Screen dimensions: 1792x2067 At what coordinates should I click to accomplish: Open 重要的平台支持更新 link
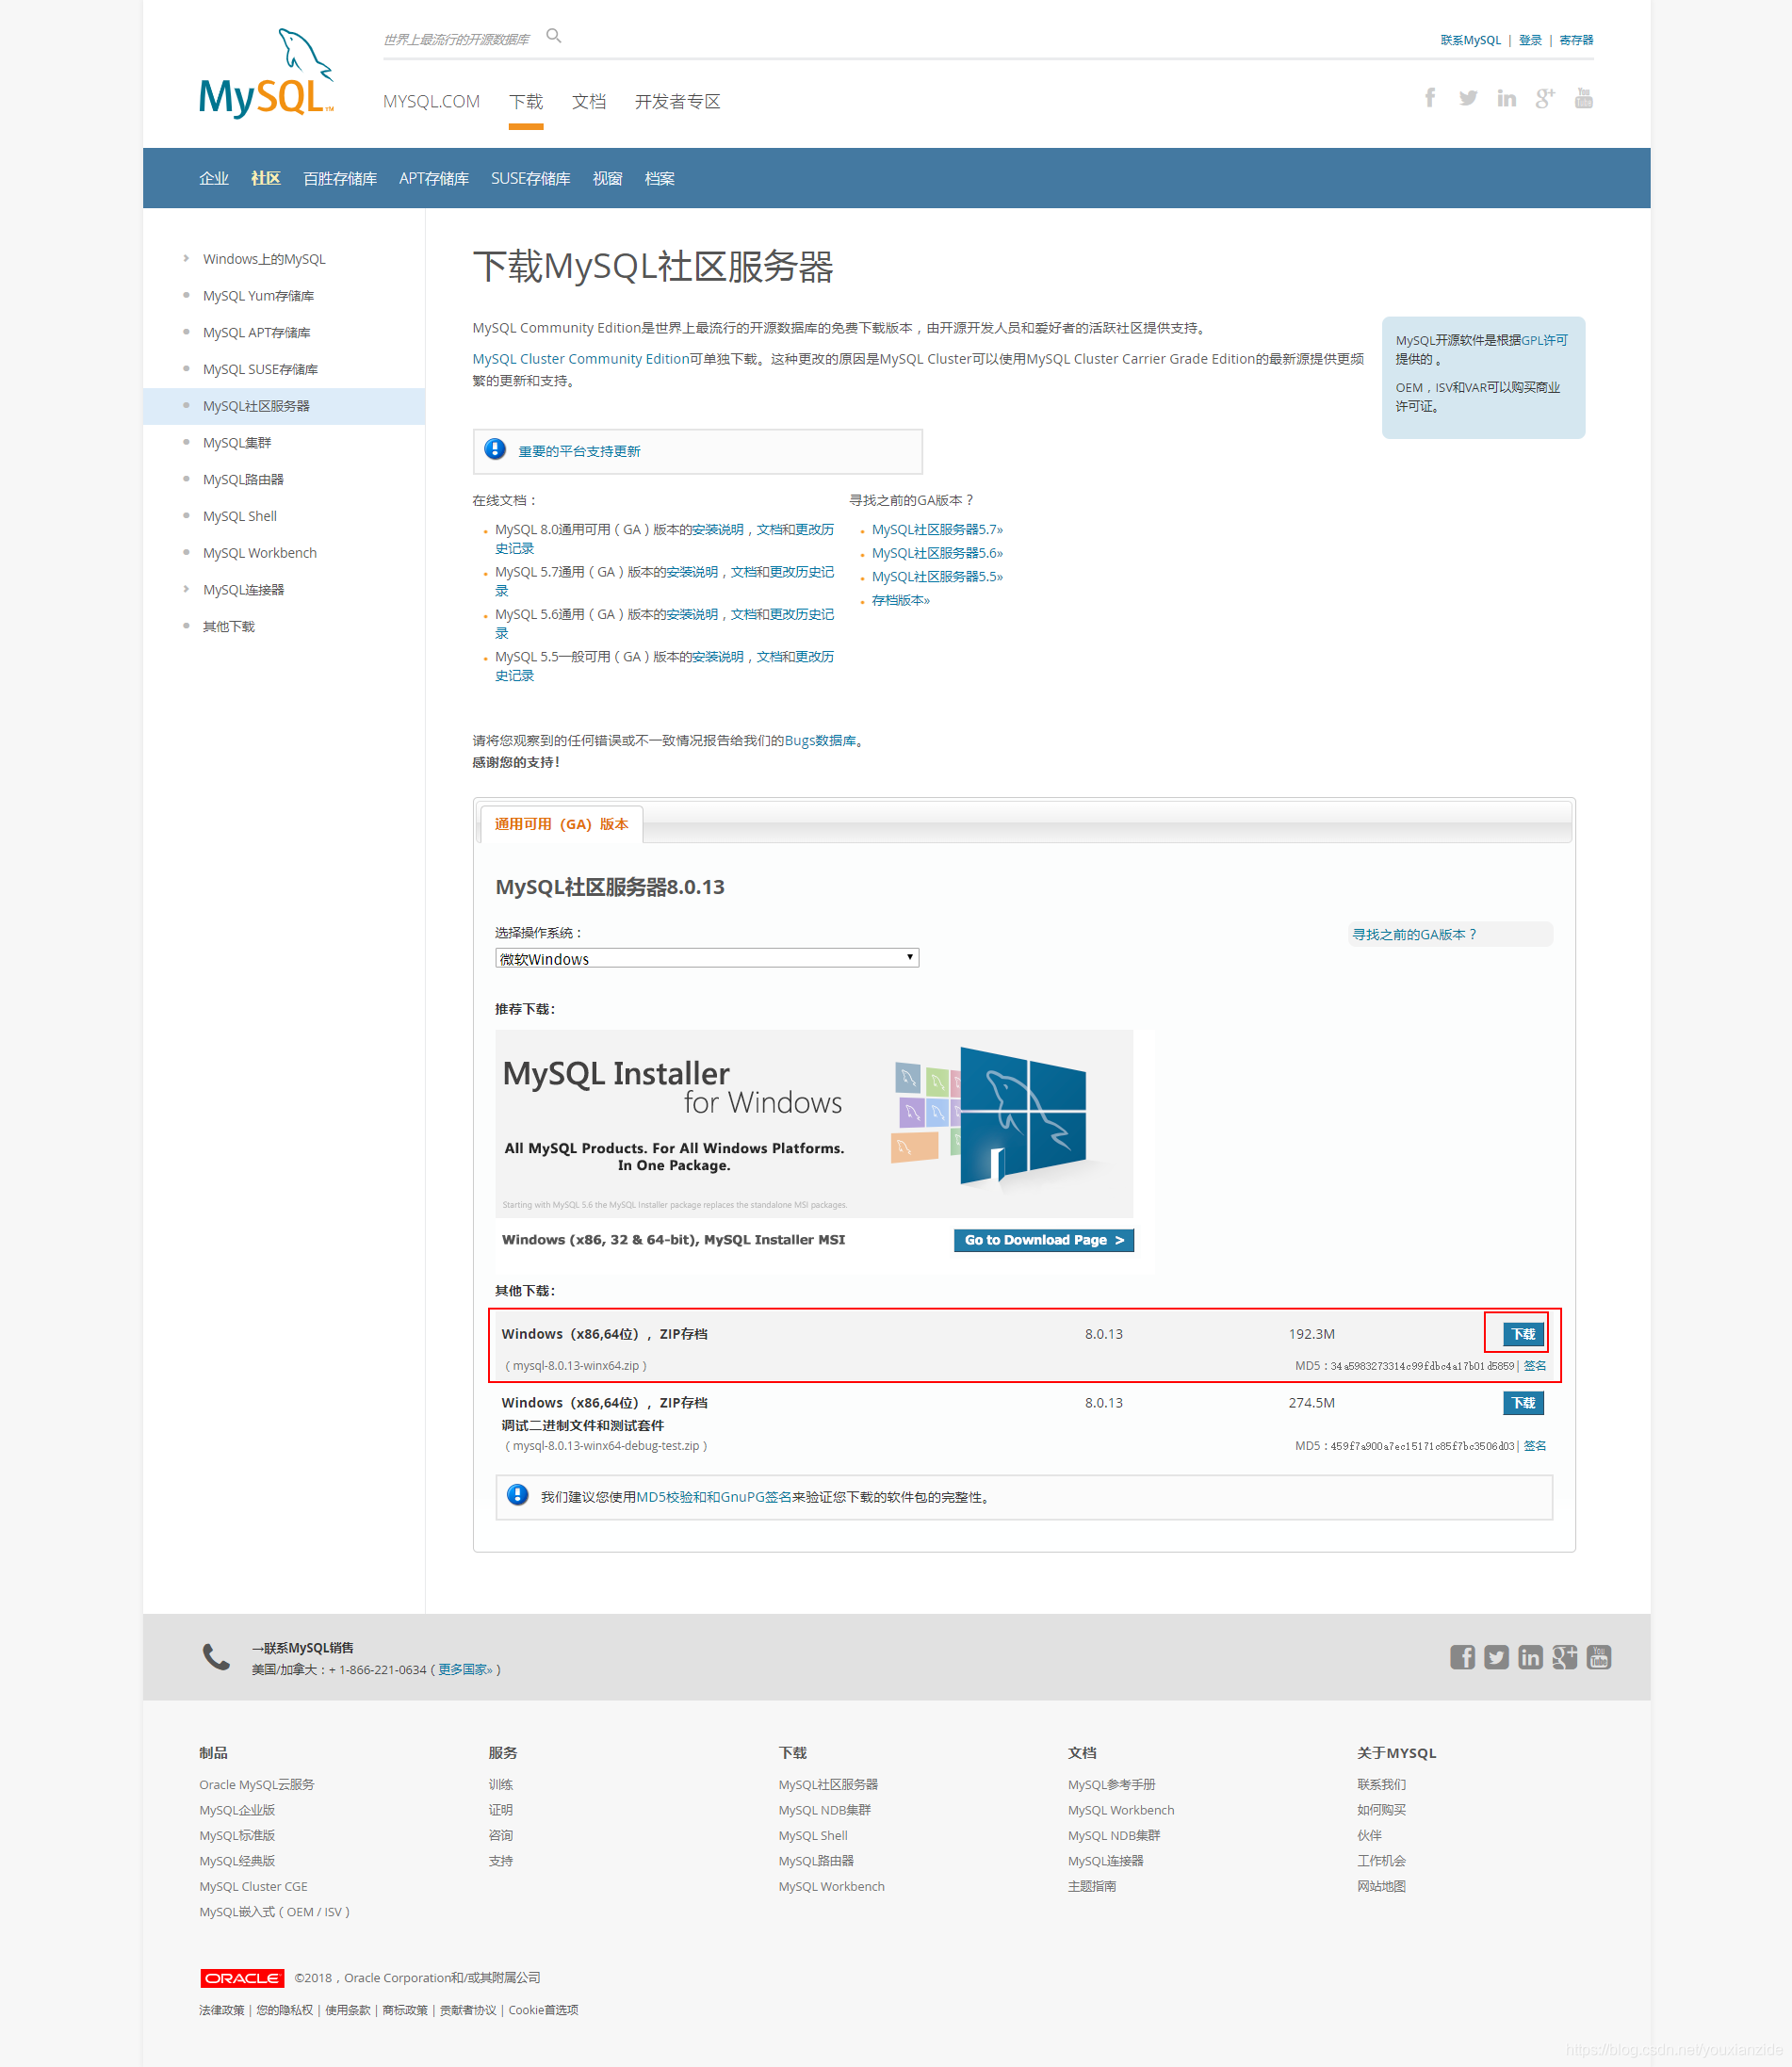[579, 451]
